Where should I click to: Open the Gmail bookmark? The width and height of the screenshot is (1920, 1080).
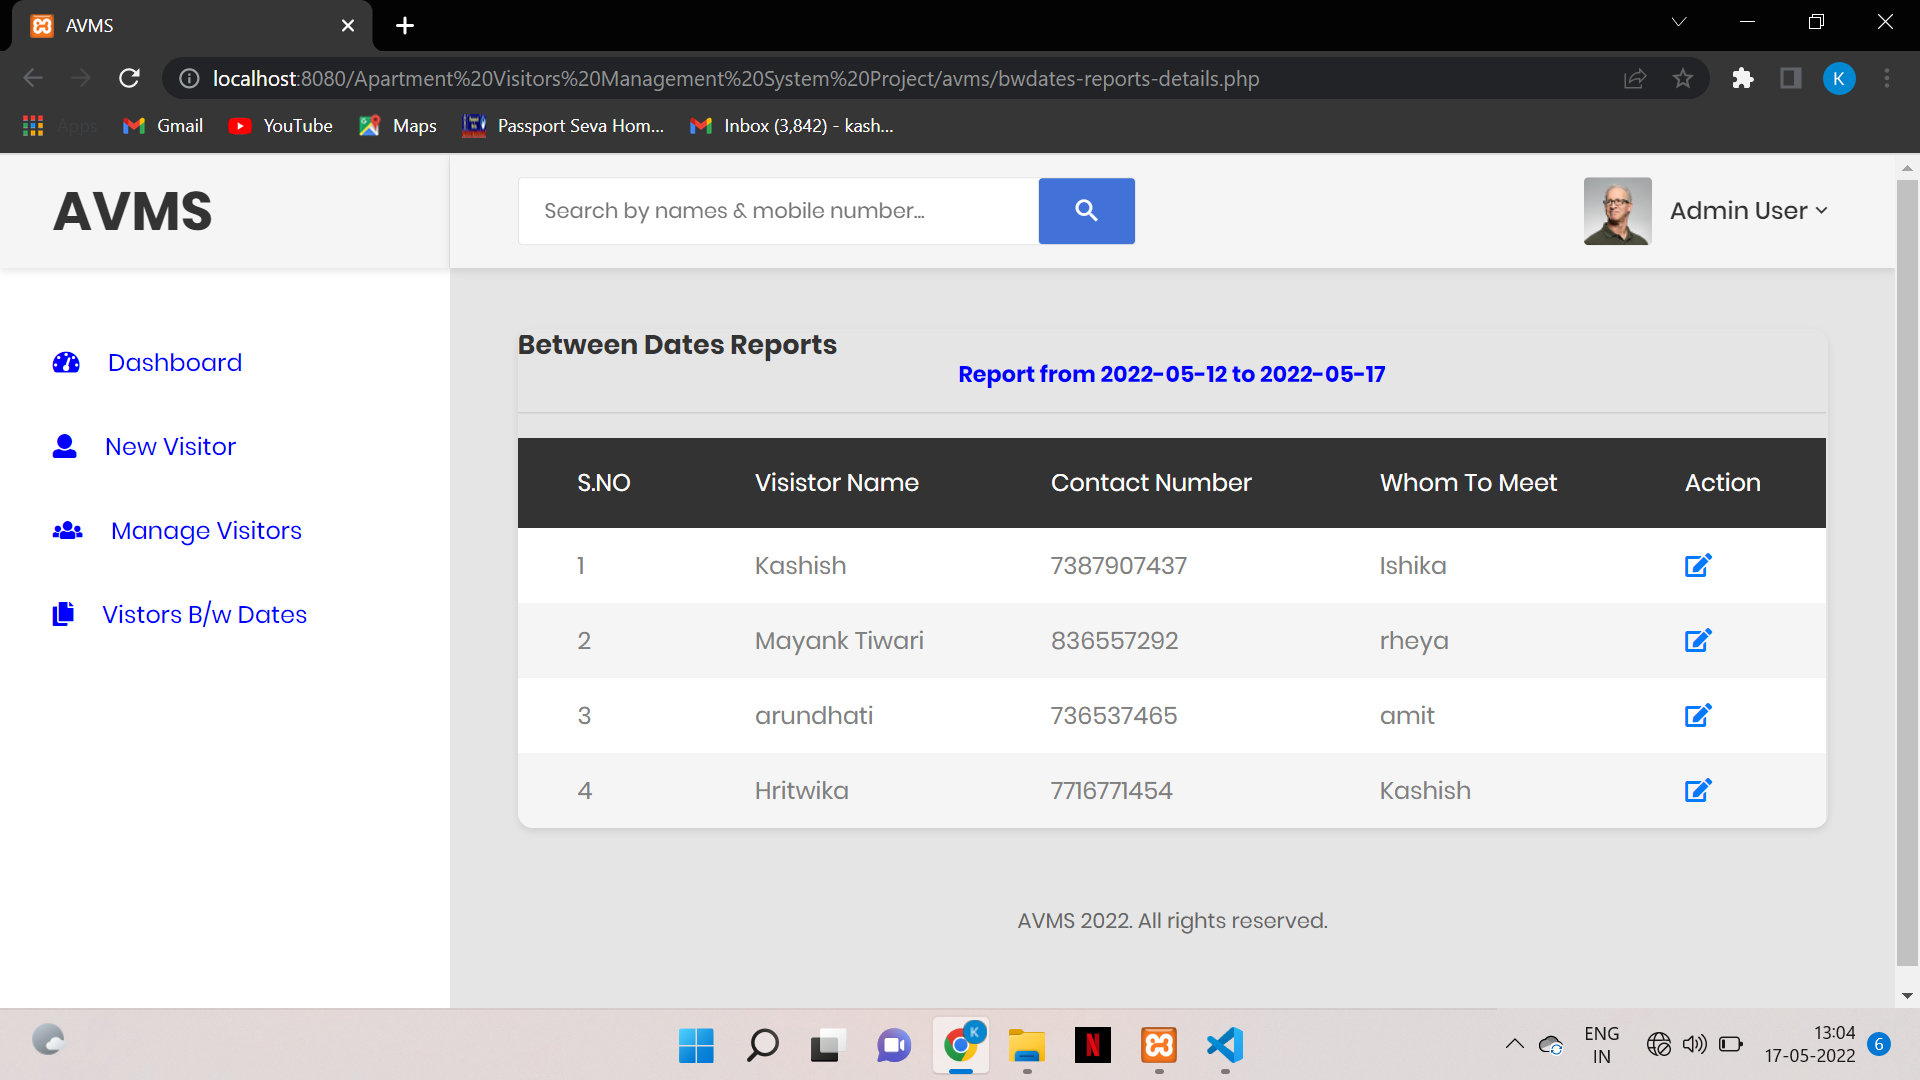pos(163,126)
